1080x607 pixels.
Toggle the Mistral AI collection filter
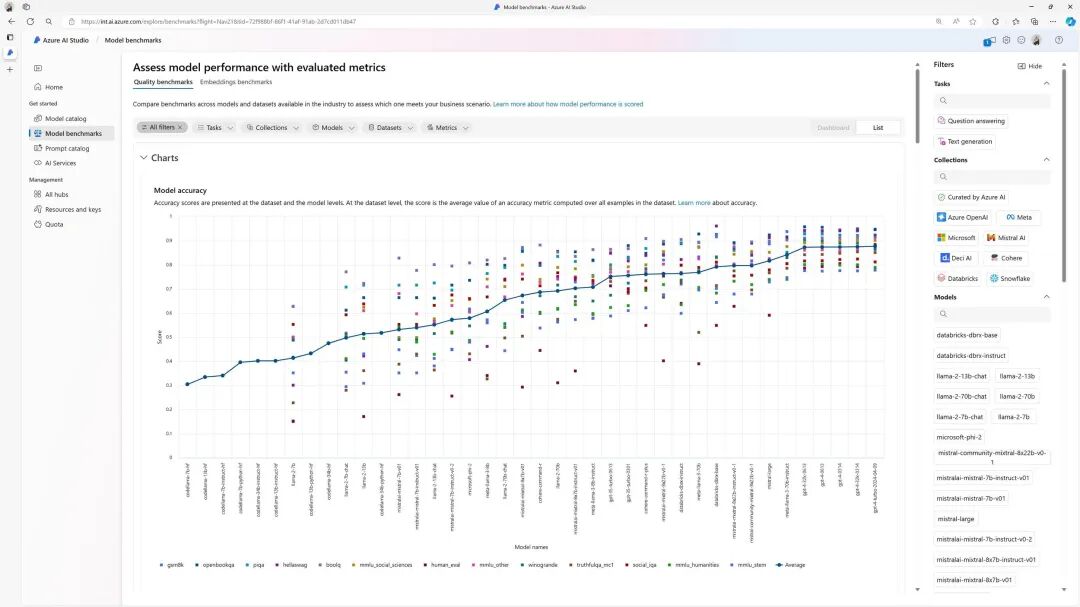(x=1006, y=238)
